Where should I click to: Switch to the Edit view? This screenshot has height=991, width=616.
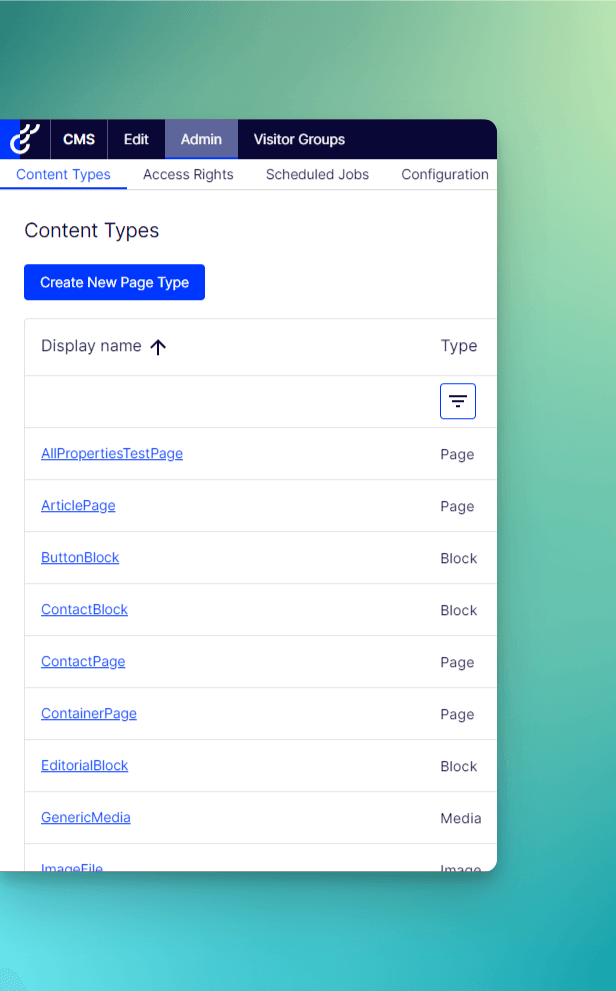tap(136, 139)
